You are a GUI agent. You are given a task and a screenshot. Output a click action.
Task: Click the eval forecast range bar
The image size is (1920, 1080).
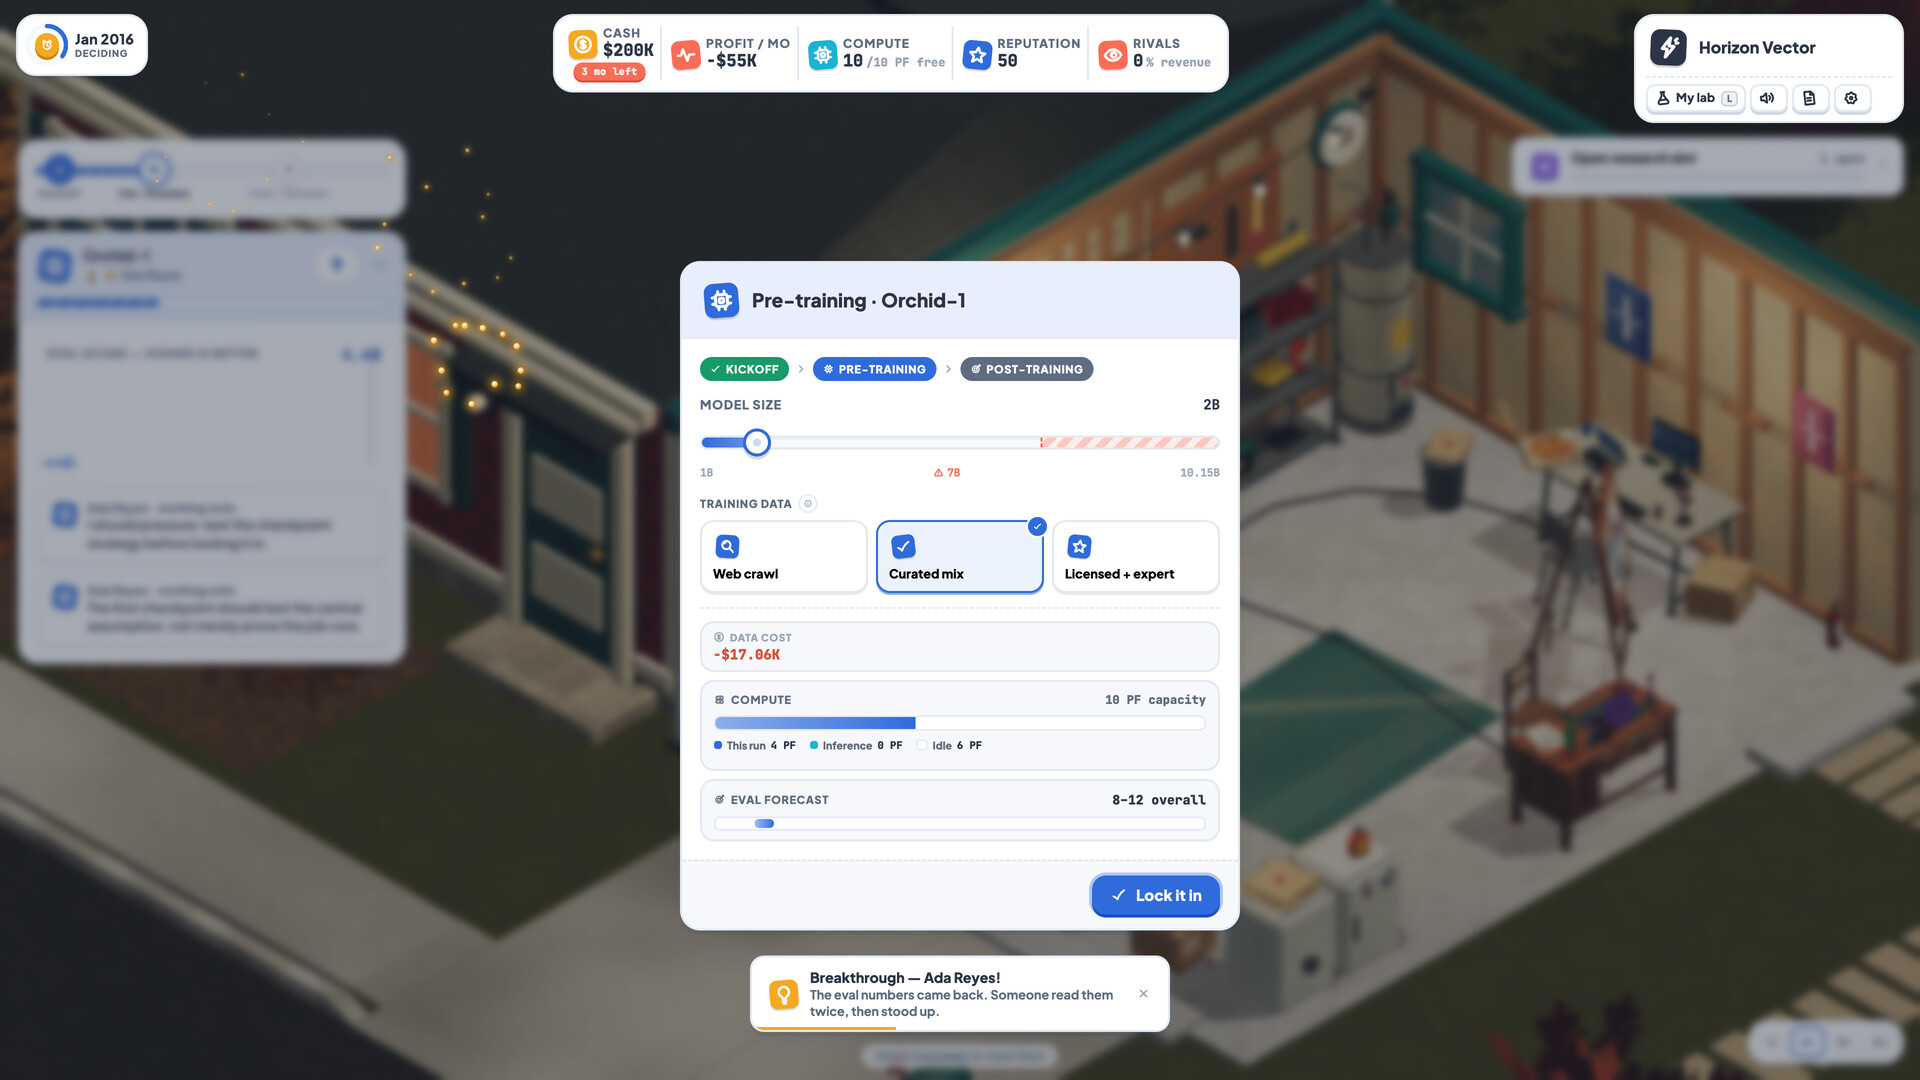pos(764,824)
